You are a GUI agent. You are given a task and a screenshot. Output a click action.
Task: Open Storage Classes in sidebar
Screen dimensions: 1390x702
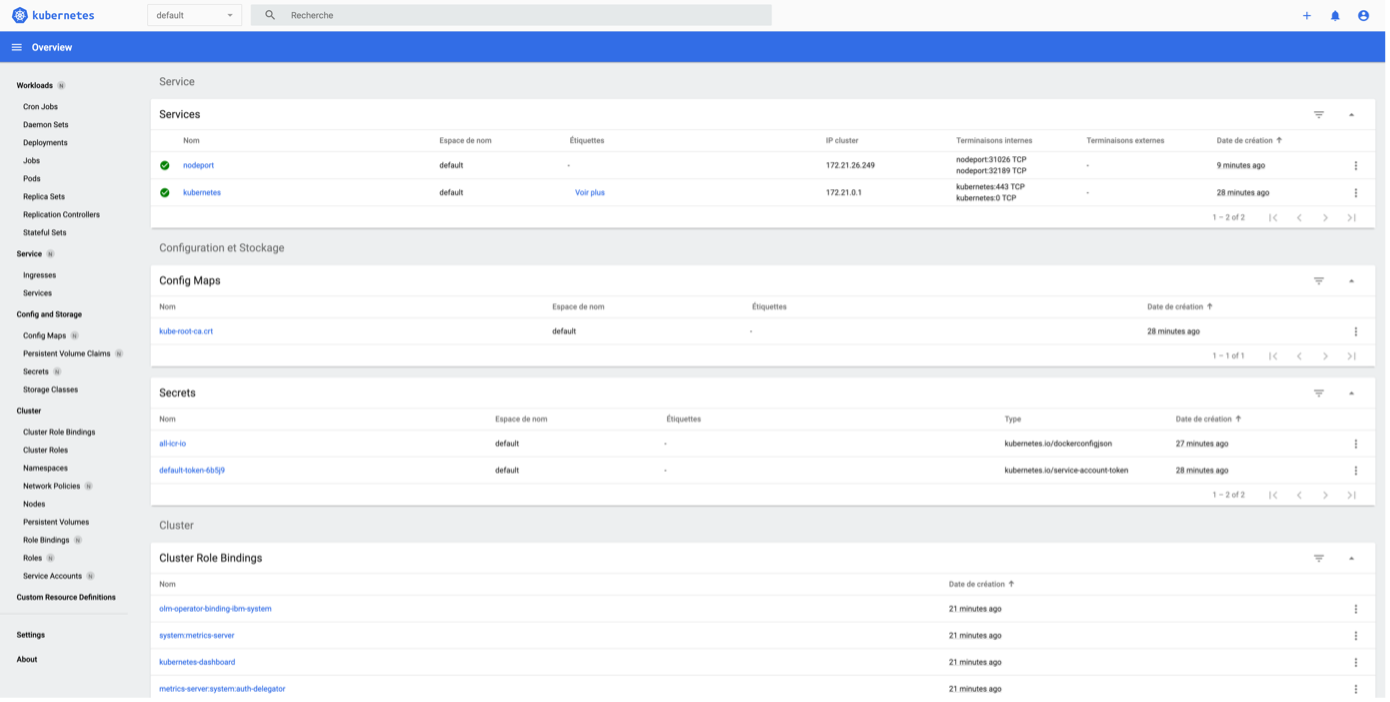[x=50, y=390]
